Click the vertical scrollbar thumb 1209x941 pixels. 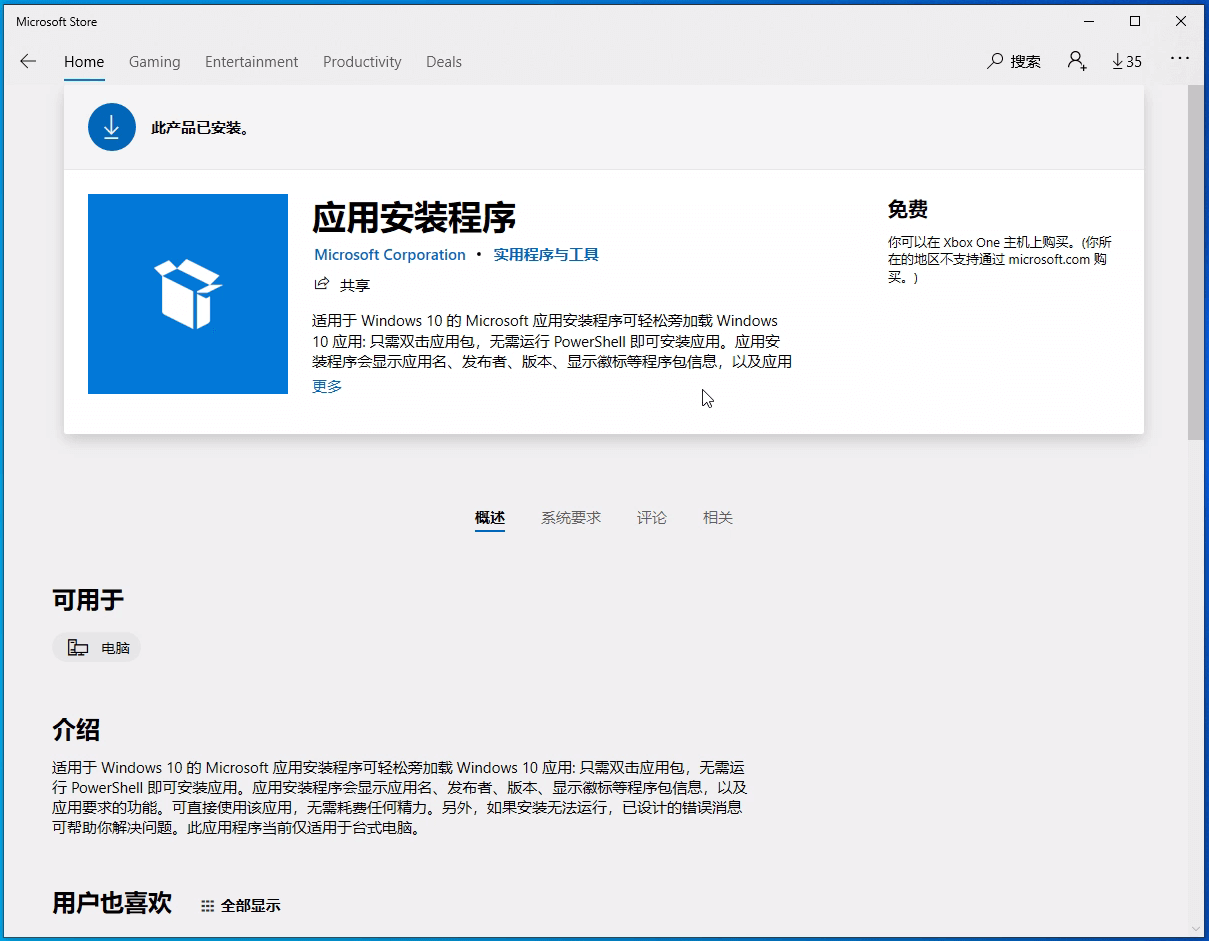[x=1196, y=262]
